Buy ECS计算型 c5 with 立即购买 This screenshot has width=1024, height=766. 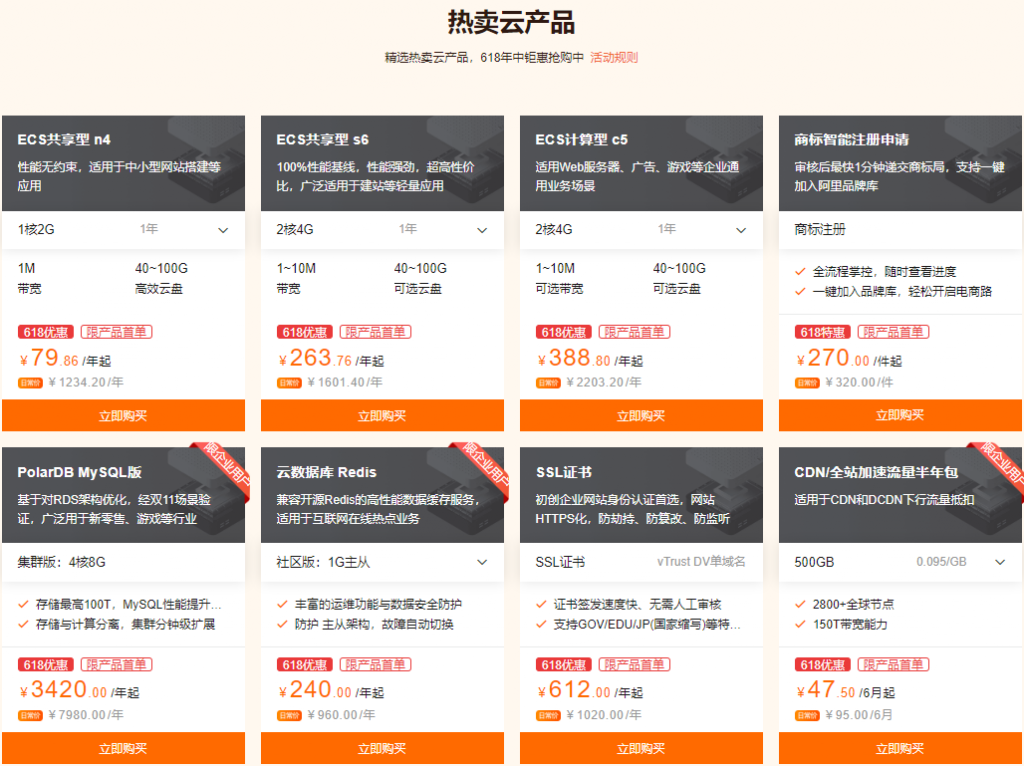(x=641, y=415)
